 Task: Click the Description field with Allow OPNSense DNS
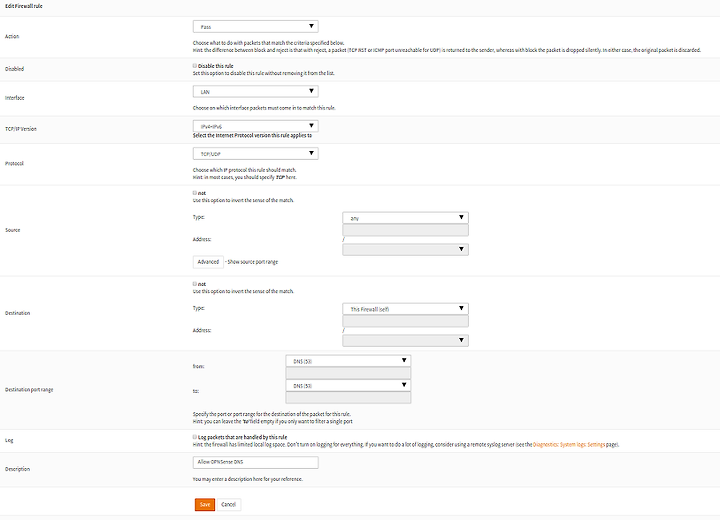pos(255,462)
